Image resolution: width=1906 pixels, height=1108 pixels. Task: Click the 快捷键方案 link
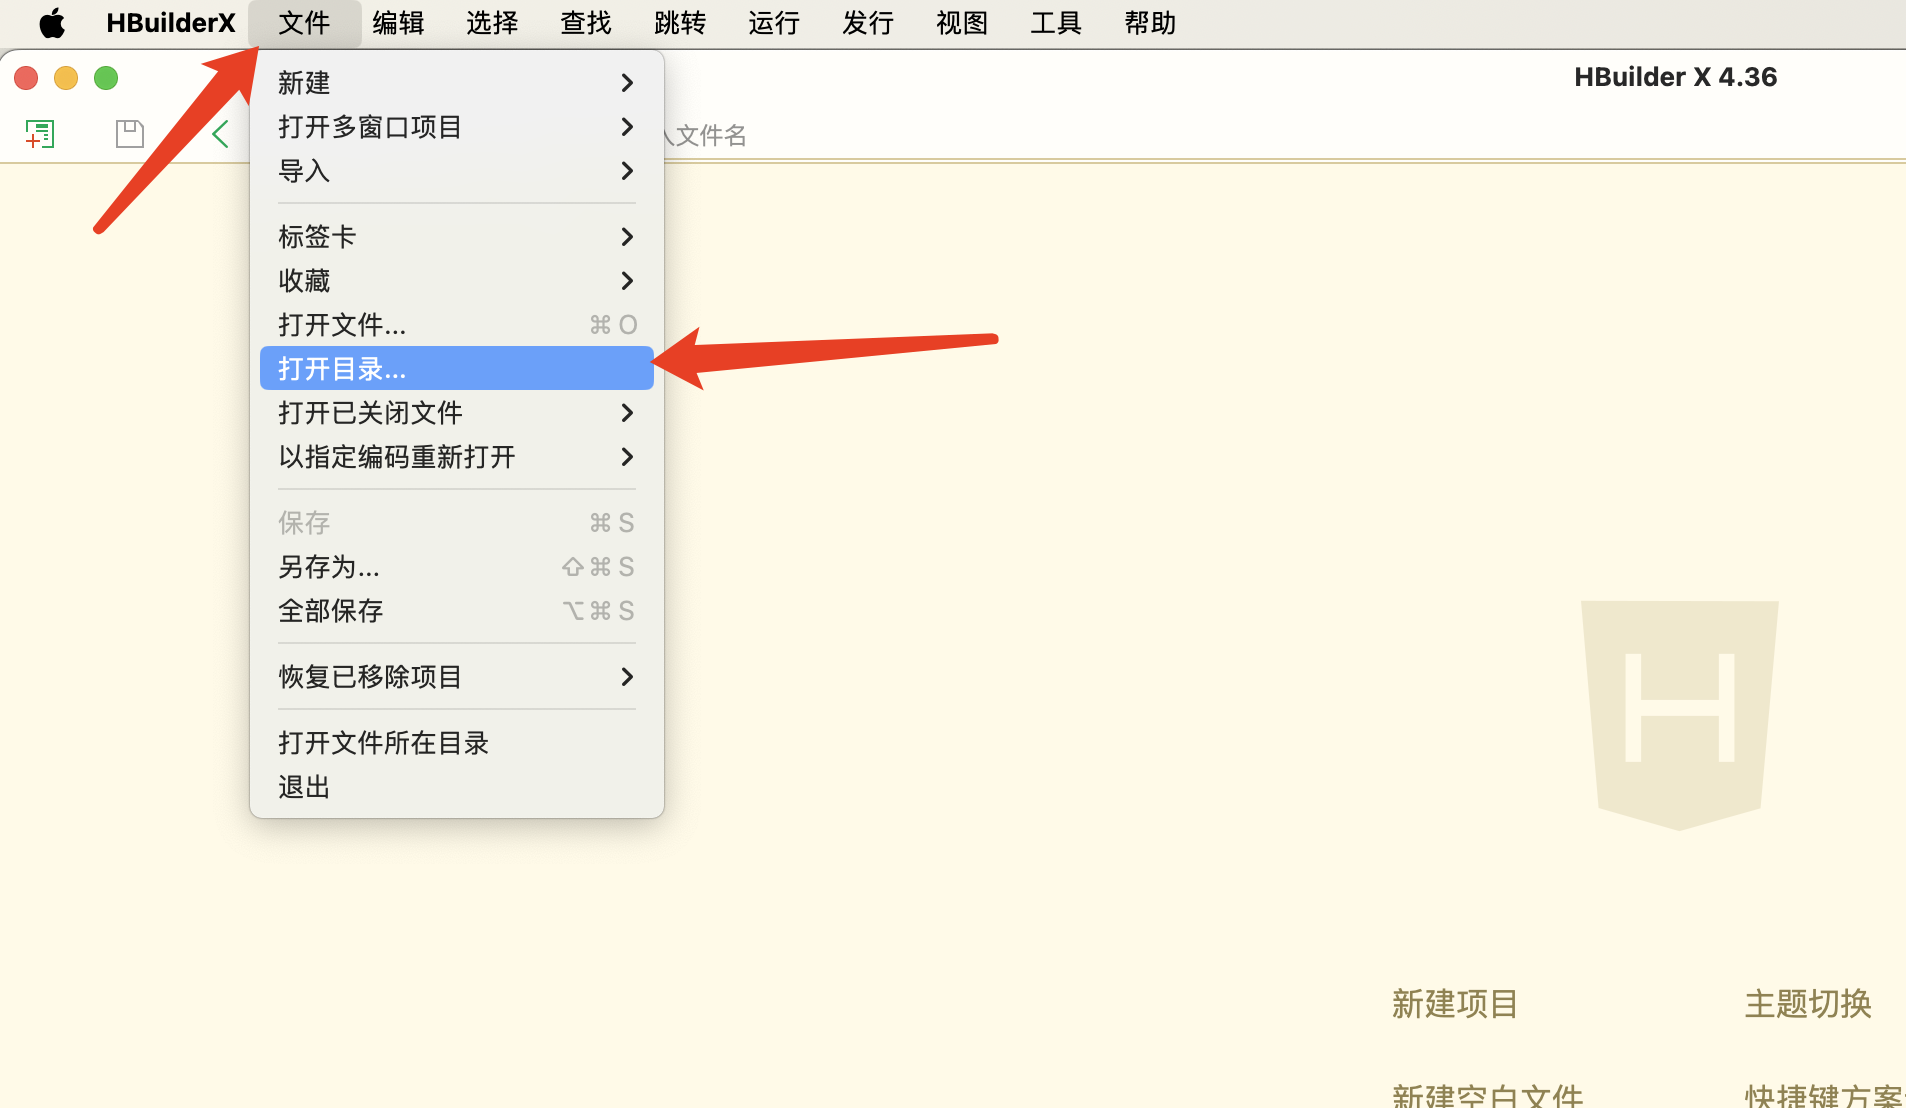[x=1824, y=1094]
